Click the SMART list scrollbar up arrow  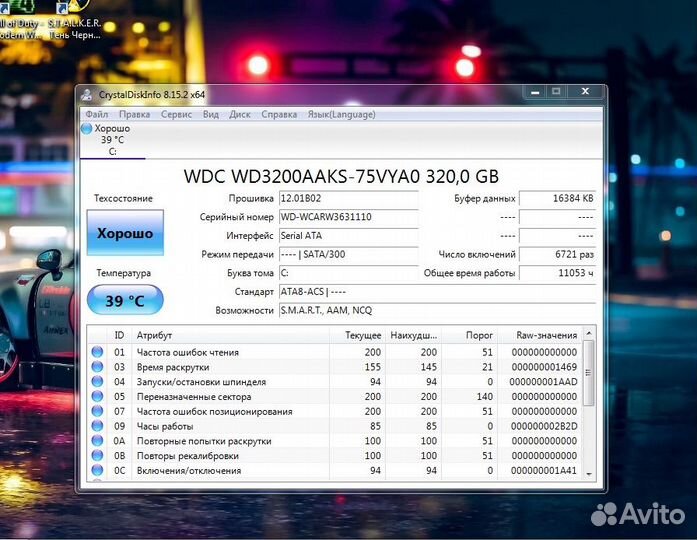pyautogui.click(x=589, y=333)
